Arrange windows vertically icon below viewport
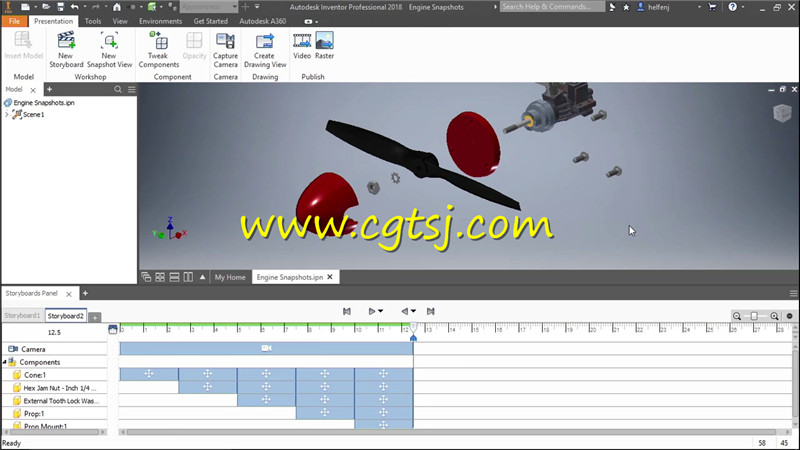The width and height of the screenshot is (800, 450). click(188, 277)
